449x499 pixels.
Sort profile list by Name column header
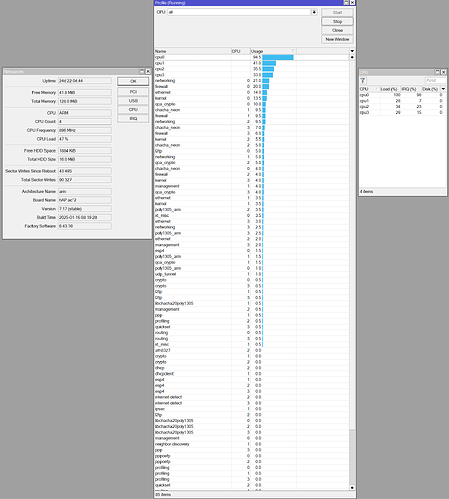(x=193, y=51)
